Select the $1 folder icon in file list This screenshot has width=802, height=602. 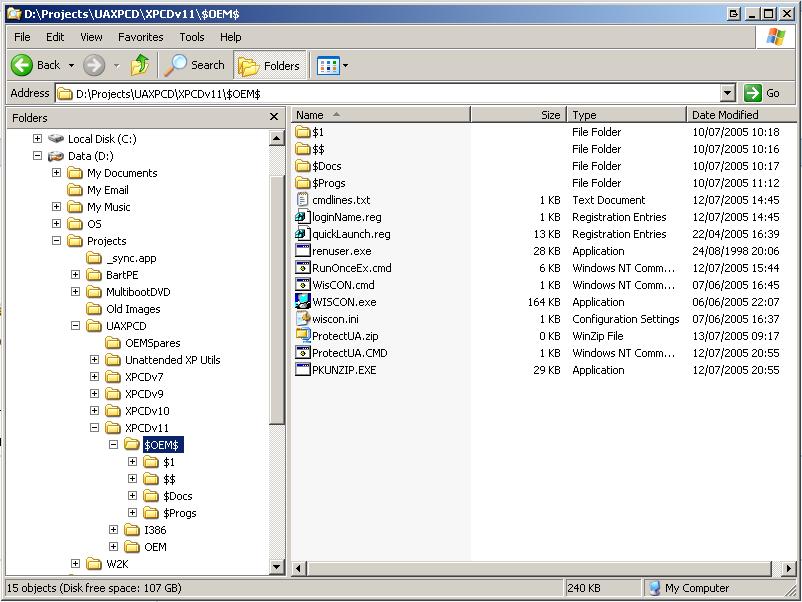pos(303,132)
